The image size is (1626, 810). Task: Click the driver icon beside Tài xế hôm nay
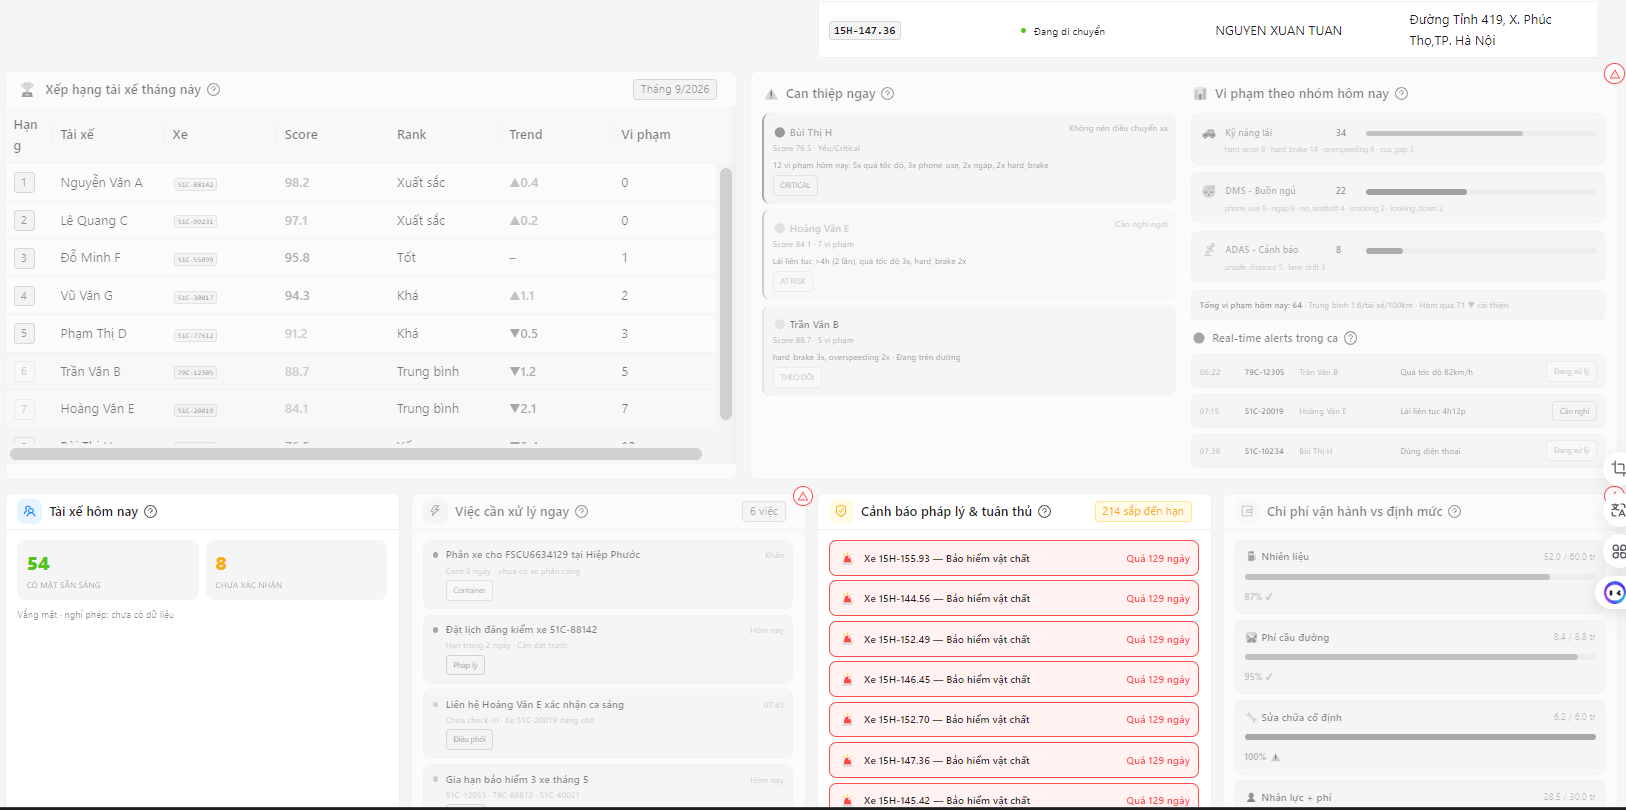click(29, 511)
